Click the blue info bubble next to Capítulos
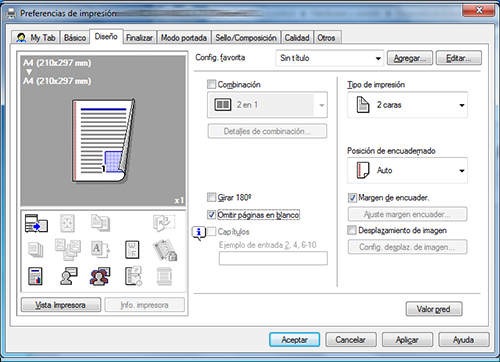 point(199,232)
